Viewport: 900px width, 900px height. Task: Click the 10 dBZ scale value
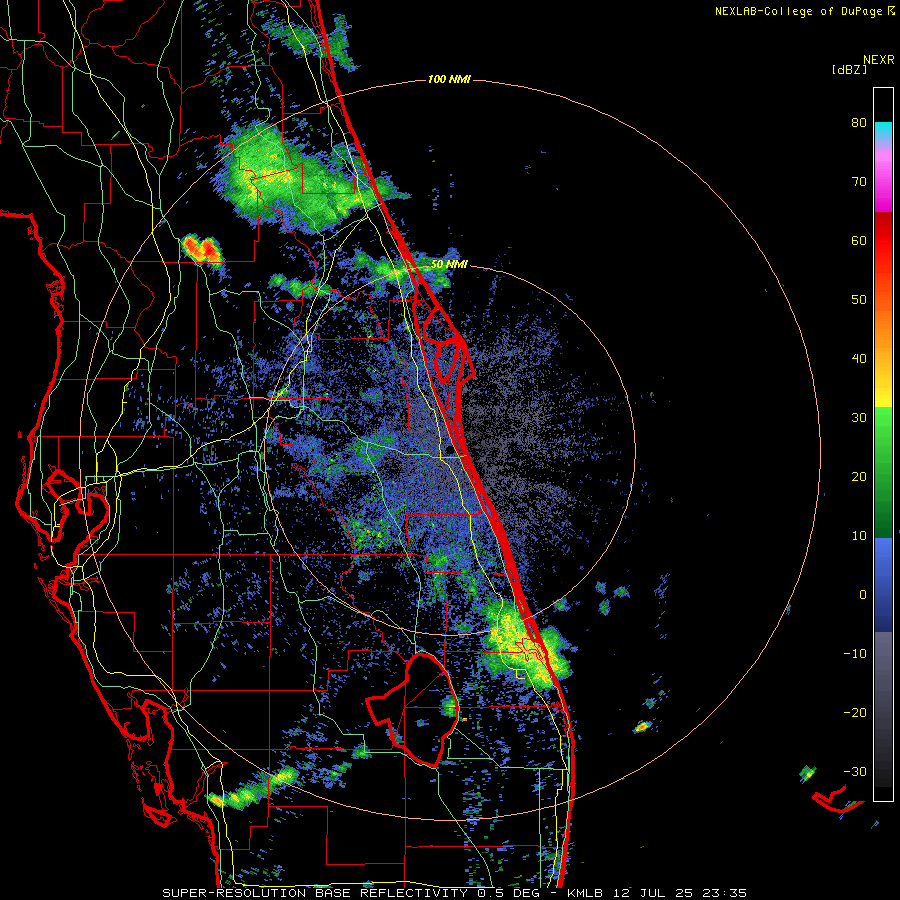click(859, 536)
